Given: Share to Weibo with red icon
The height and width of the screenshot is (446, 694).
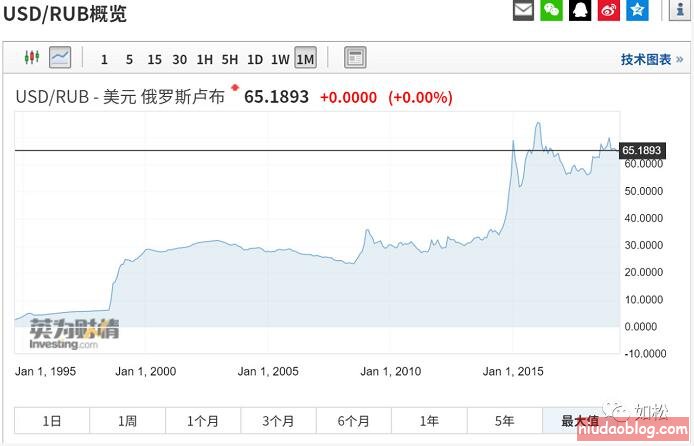Looking at the screenshot, I should pyautogui.click(x=609, y=11).
